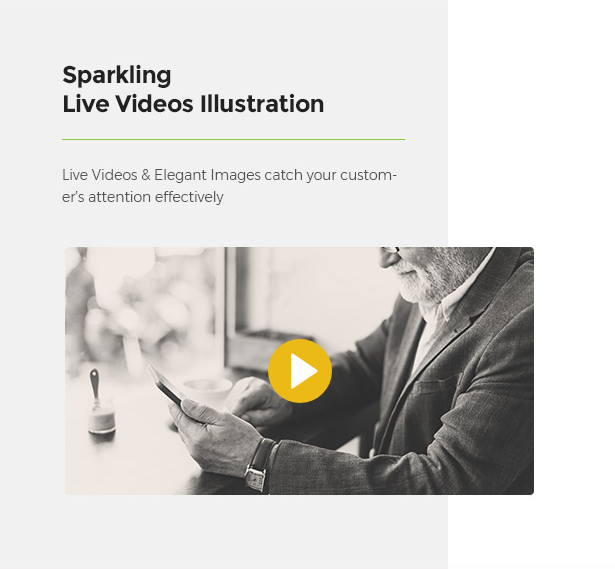Viewport: 615px width, 569px height.
Task: Click the jacket chest pocket in the photo
Action: pyautogui.click(x=437, y=386)
